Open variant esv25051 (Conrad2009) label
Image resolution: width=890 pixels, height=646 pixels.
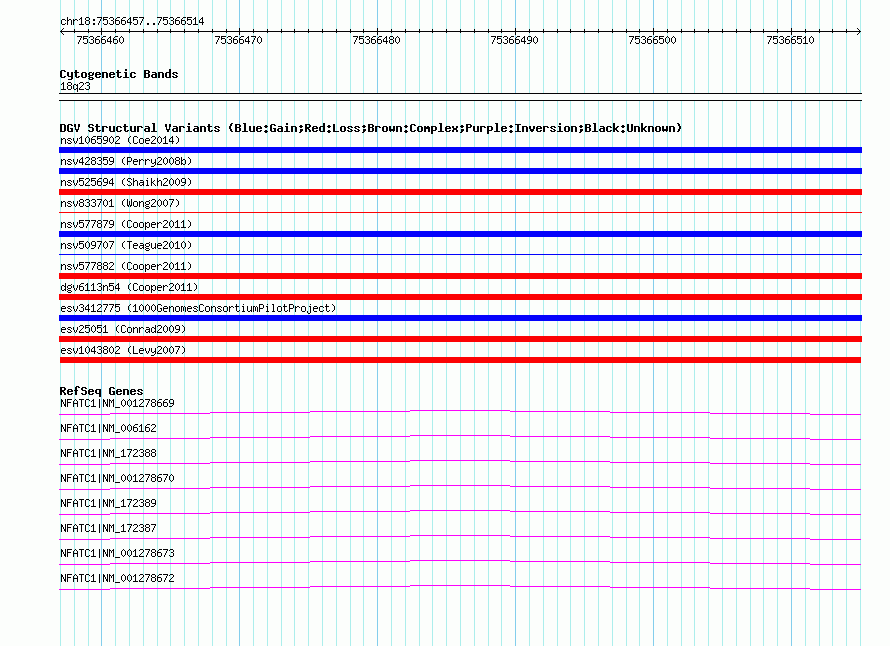[123, 329]
